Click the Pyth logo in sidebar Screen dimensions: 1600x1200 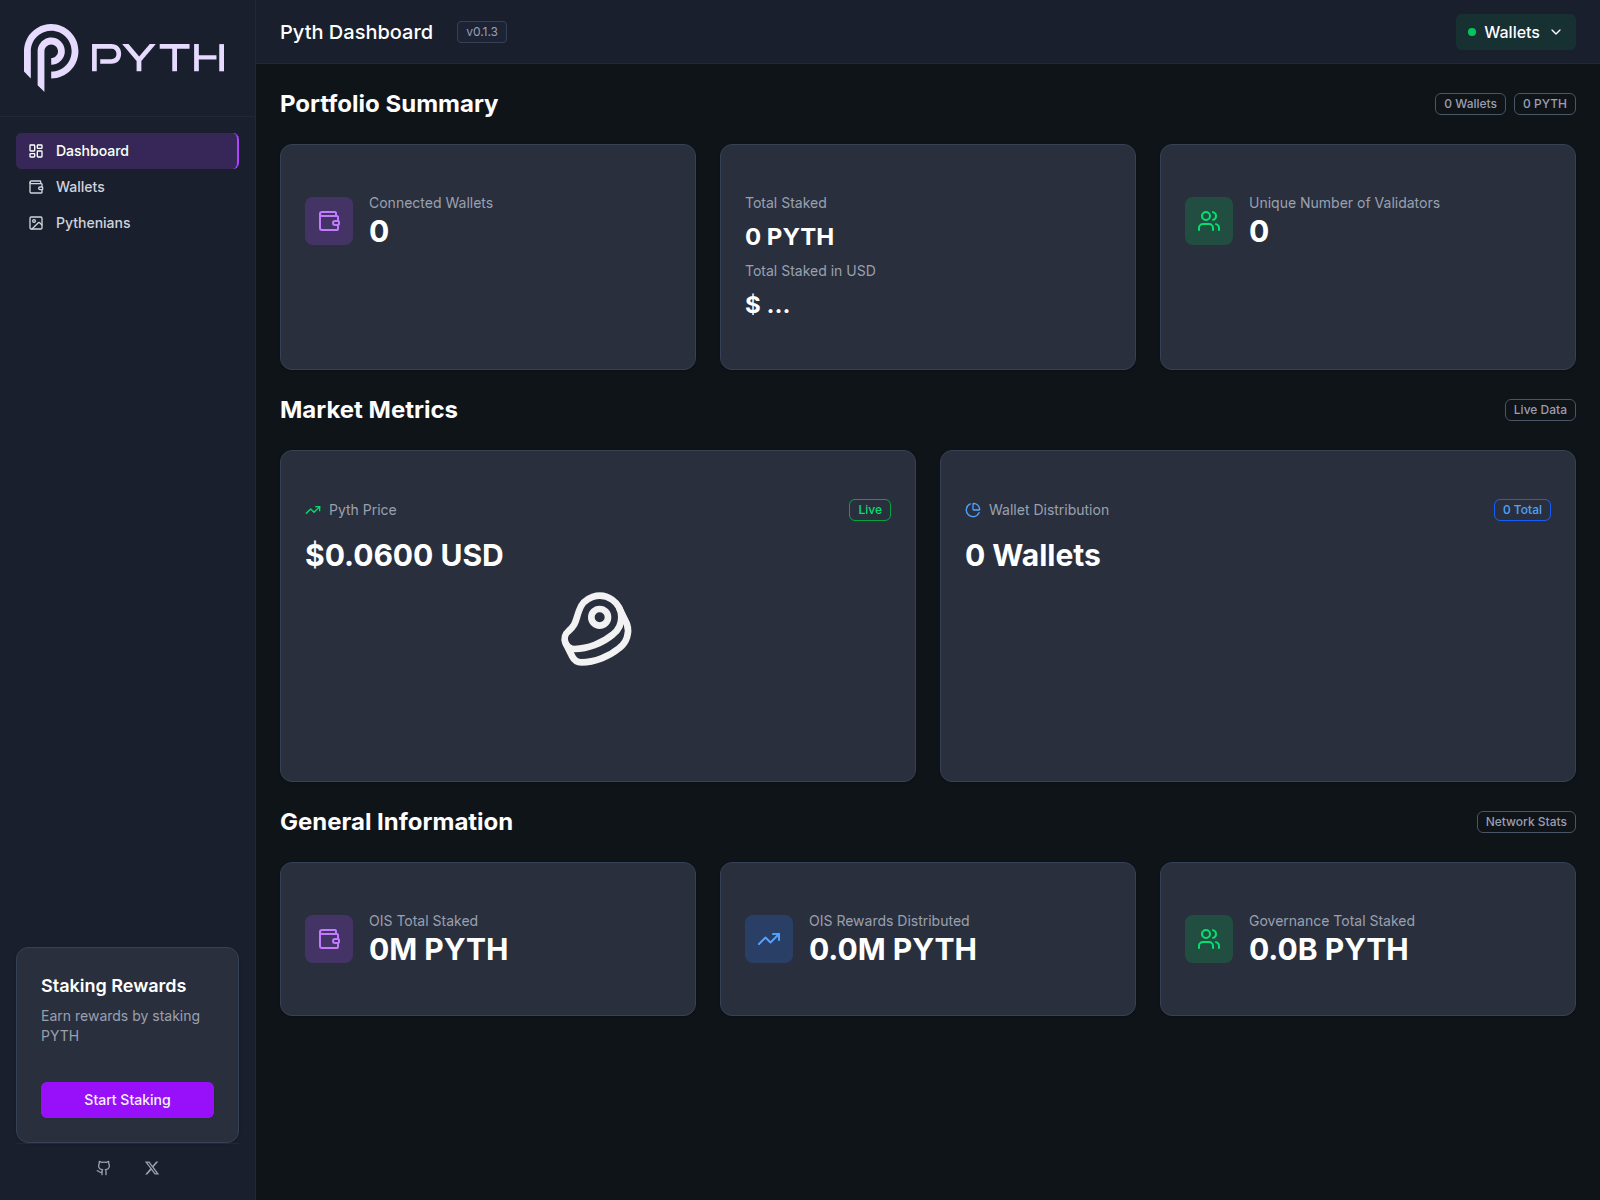coord(124,57)
